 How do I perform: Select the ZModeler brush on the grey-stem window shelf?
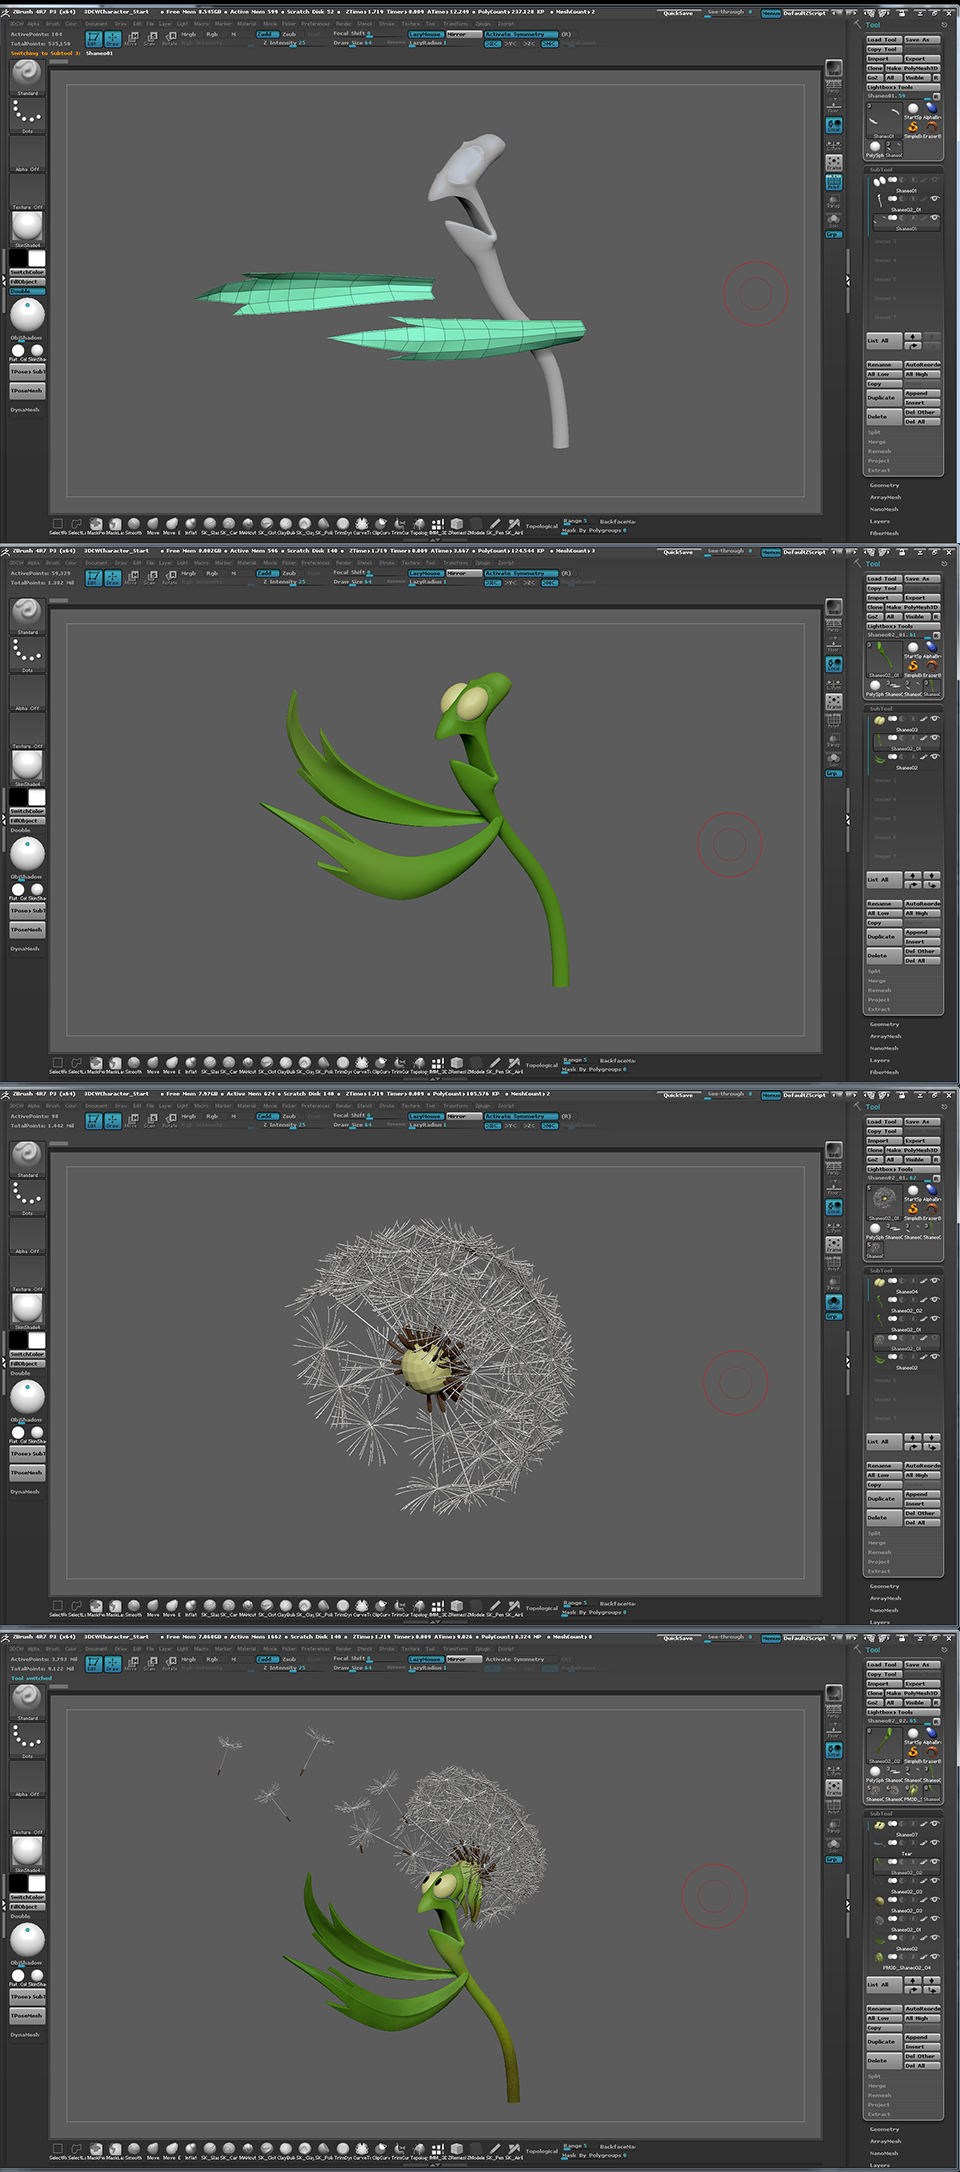[x=476, y=523]
